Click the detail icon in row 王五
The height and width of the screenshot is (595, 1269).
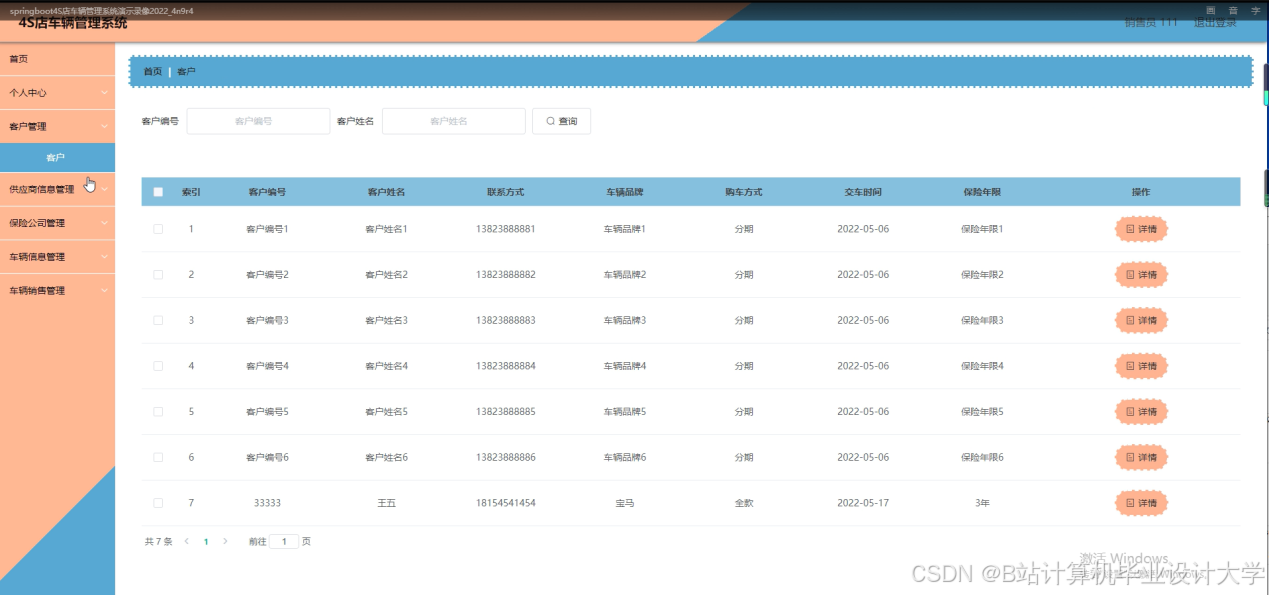coord(1130,503)
